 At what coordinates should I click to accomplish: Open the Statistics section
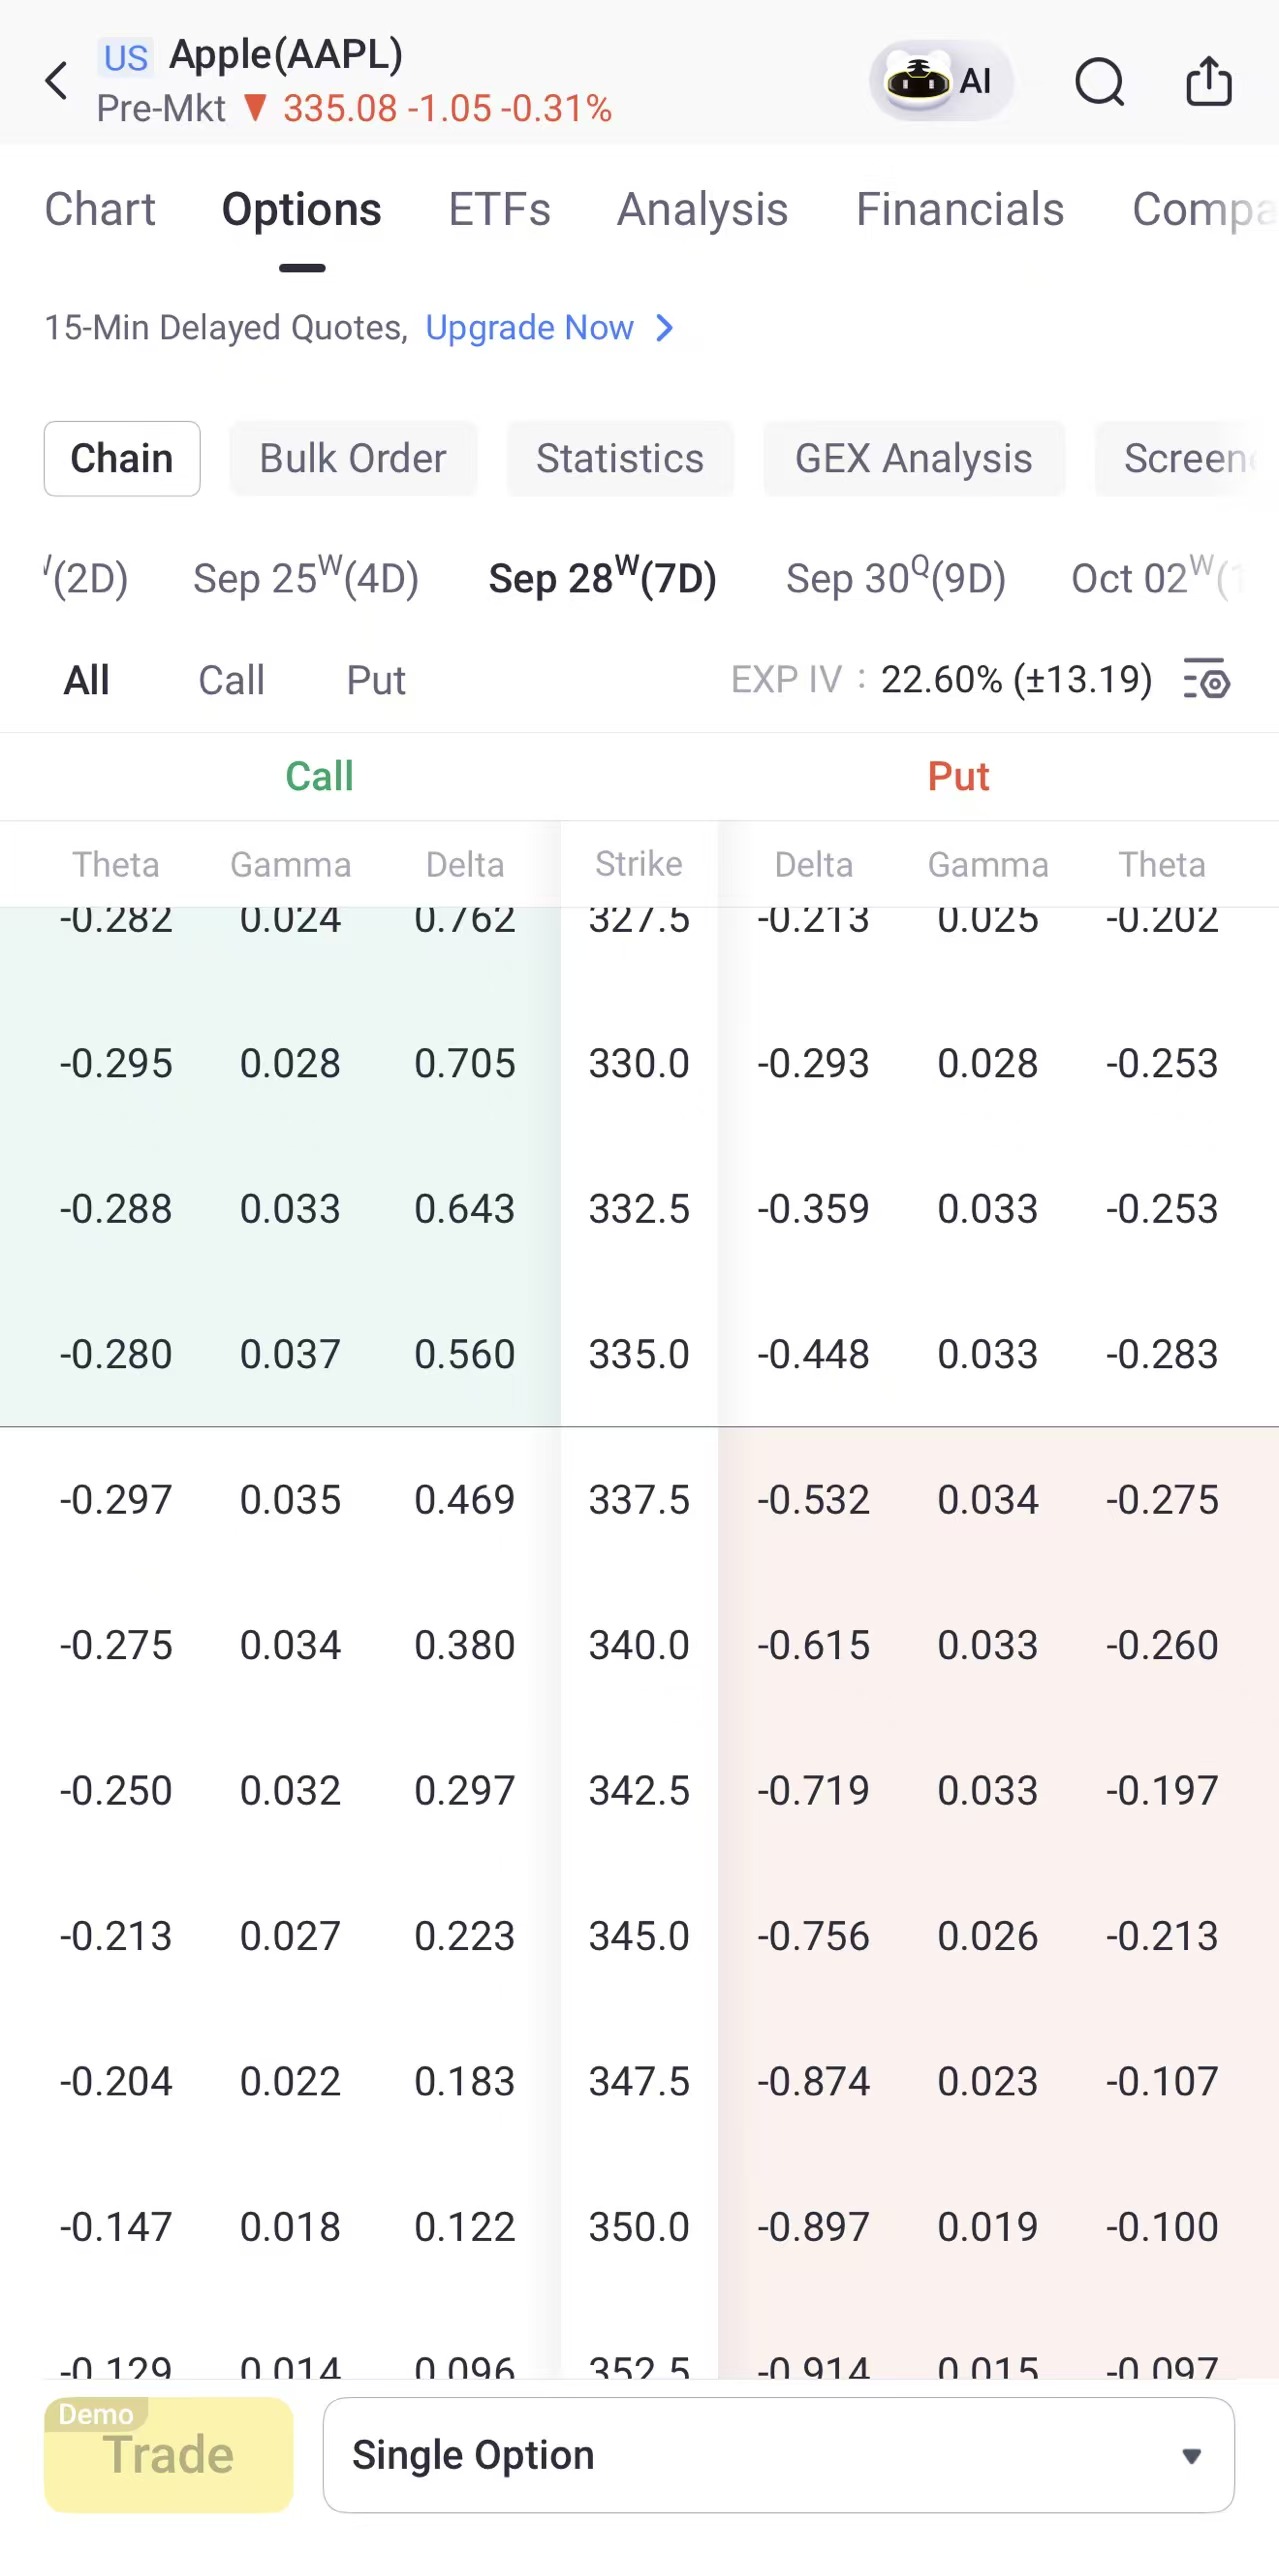620,459
